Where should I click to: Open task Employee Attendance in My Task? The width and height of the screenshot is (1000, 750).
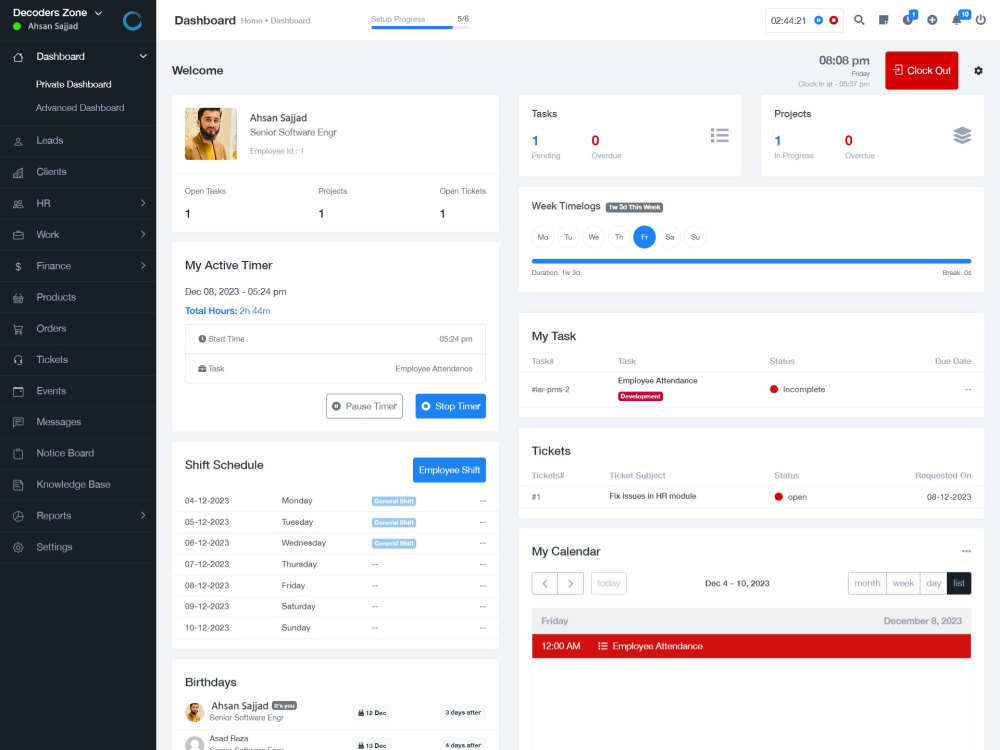tap(658, 381)
